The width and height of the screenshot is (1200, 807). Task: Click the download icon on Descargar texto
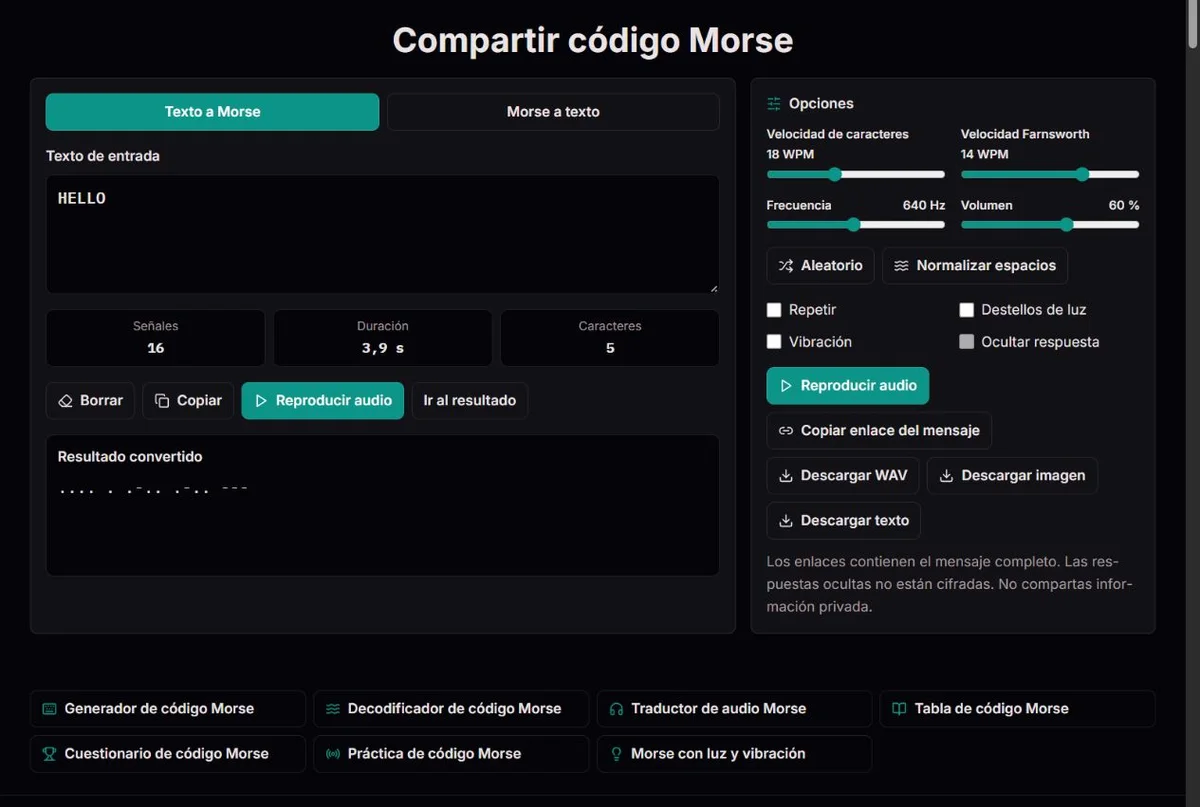pos(786,521)
